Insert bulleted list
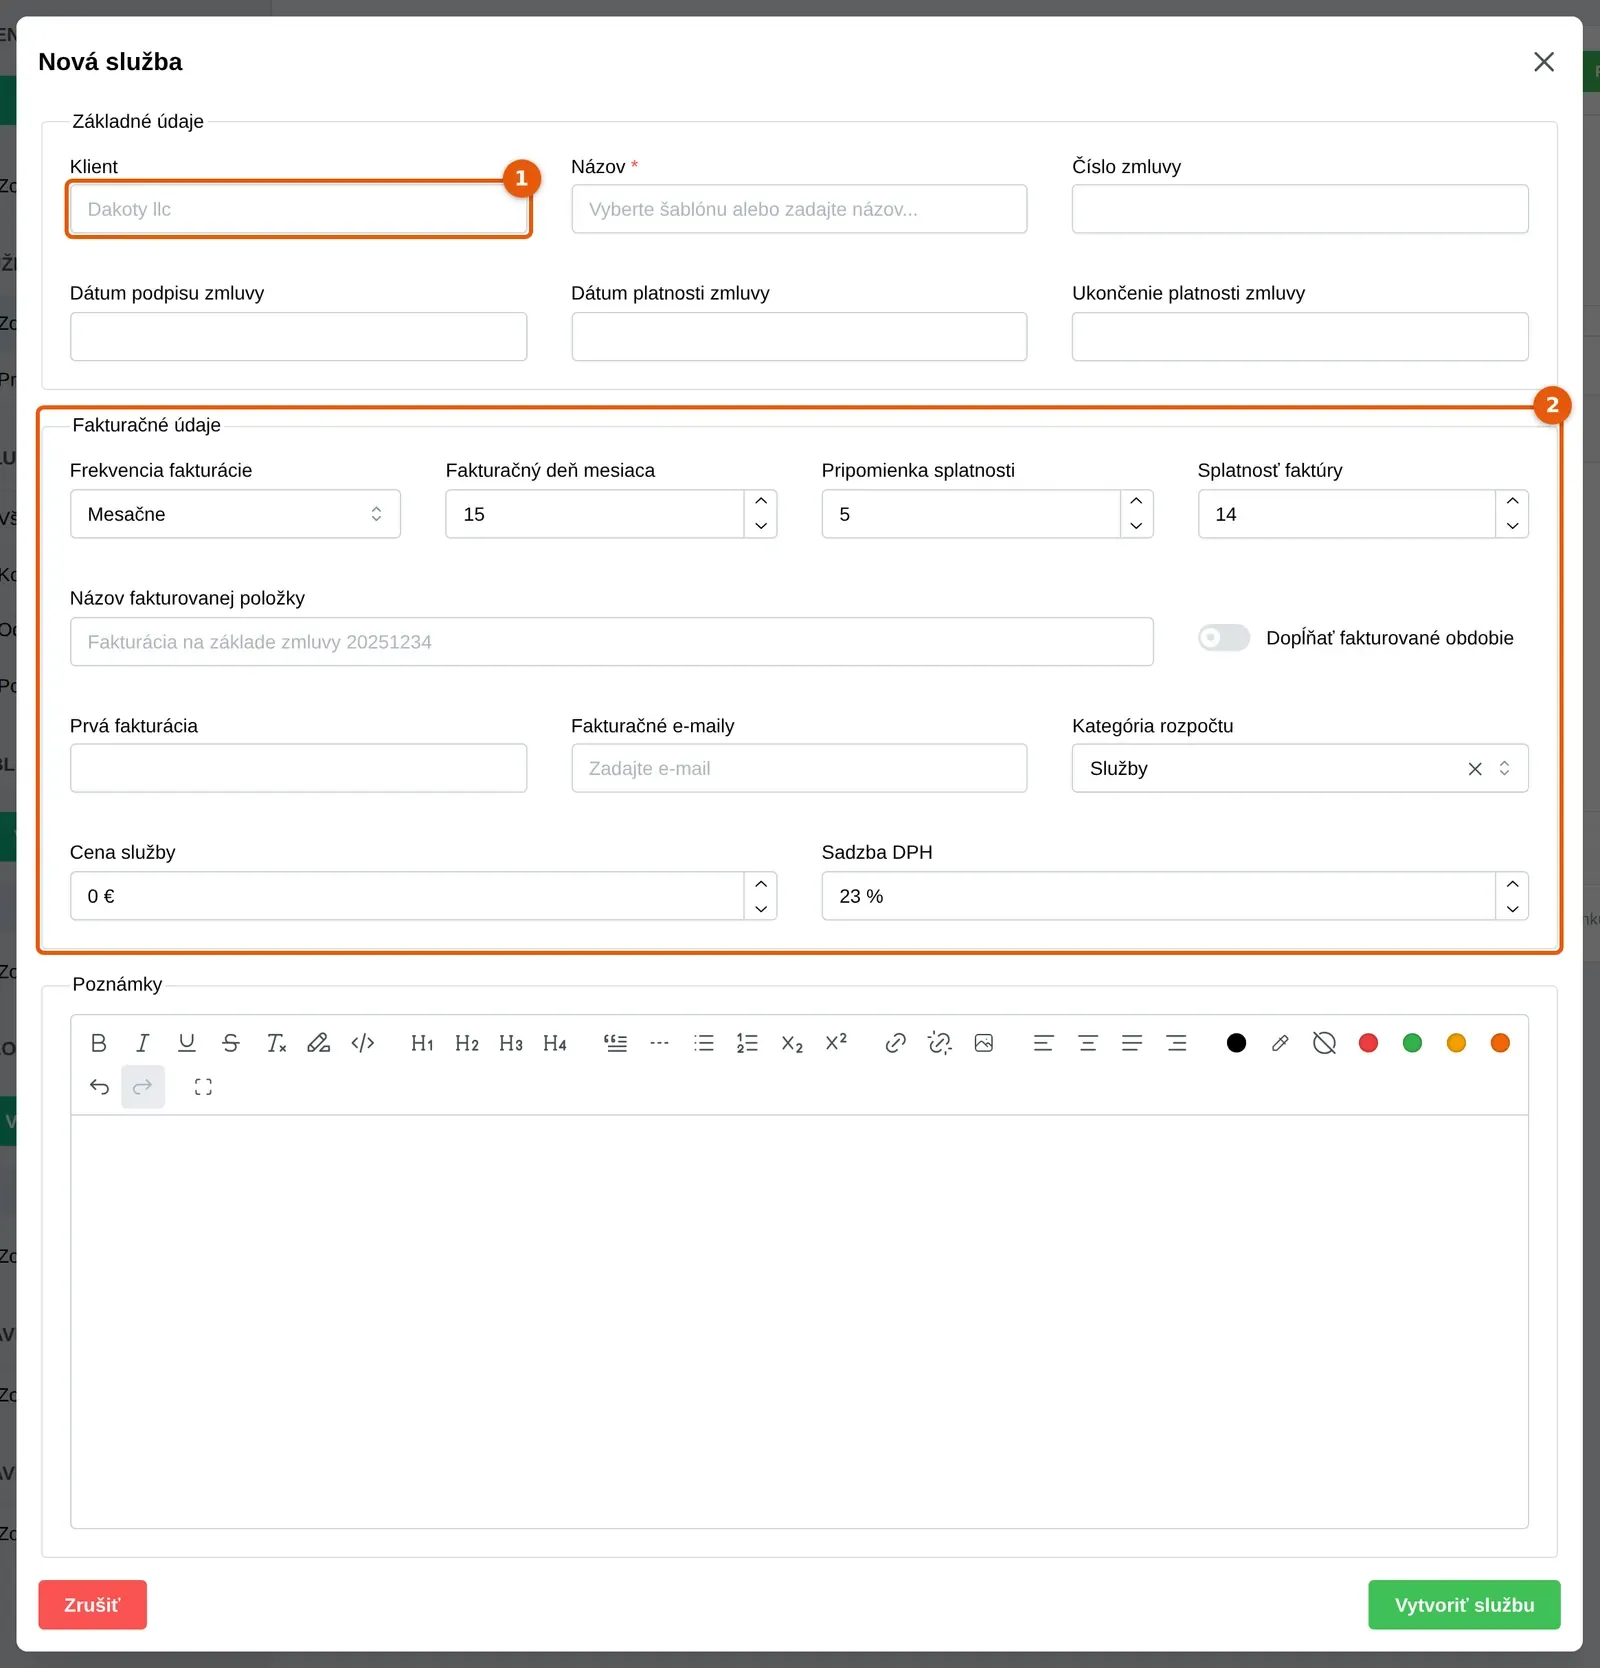The height and width of the screenshot is (1668, 1600). 704,1043
